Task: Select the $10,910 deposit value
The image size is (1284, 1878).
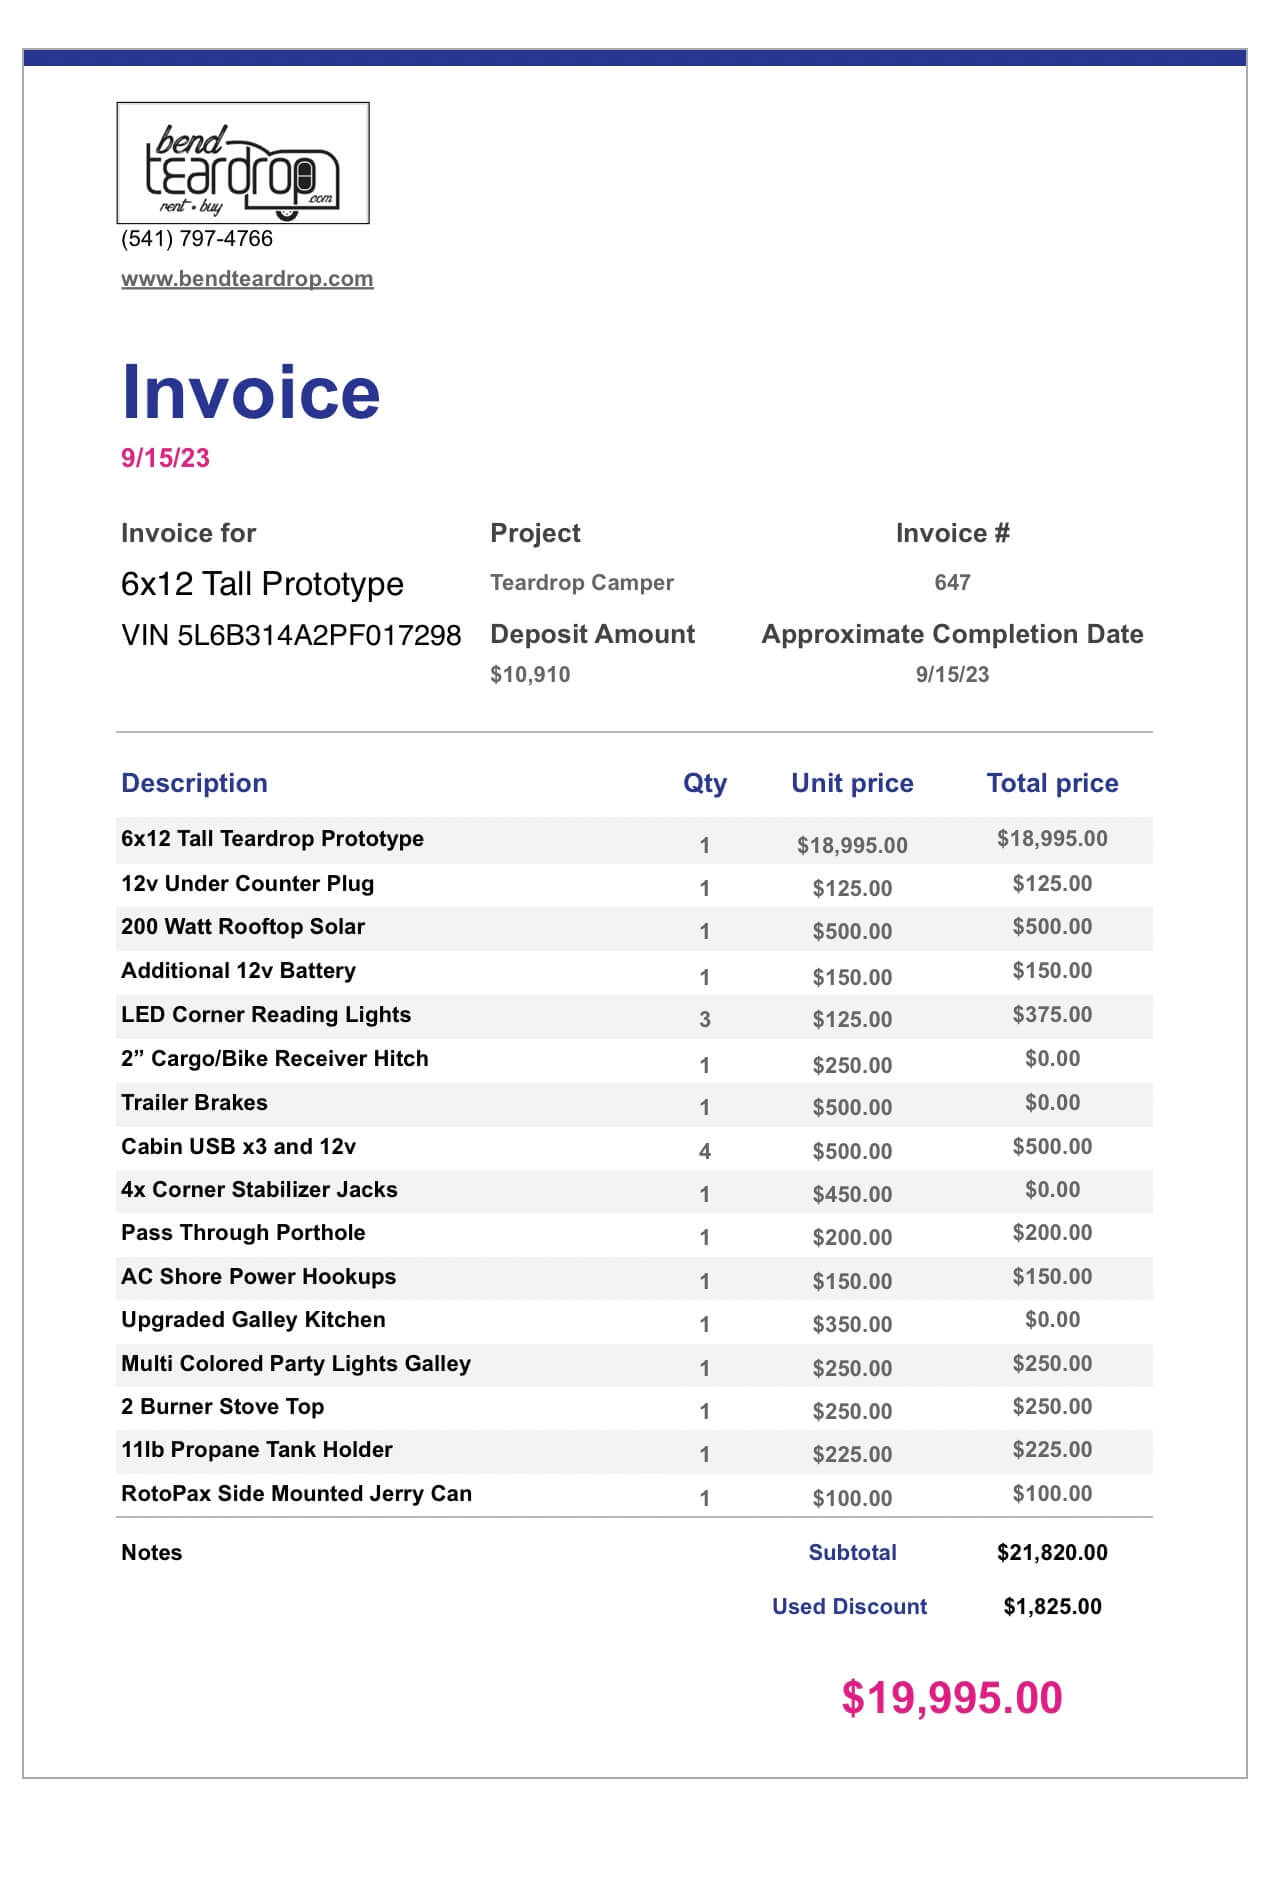Action: pyautogui.click(x=530, y=675)
